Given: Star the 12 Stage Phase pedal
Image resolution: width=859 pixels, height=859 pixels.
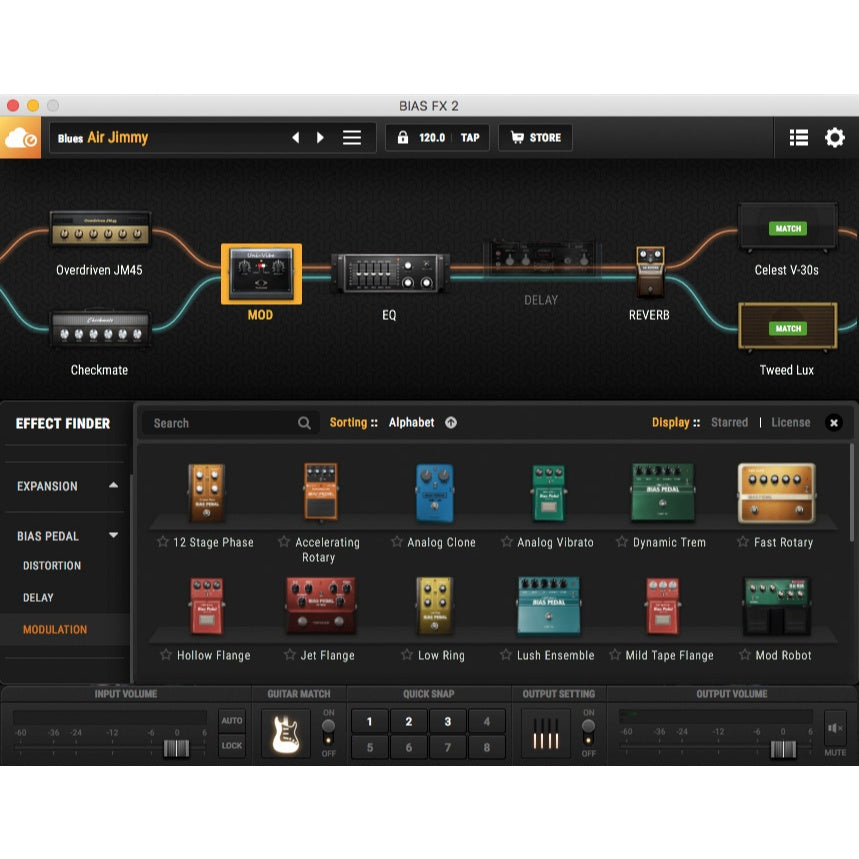Looking at the screenshot, I should point(165,542).
